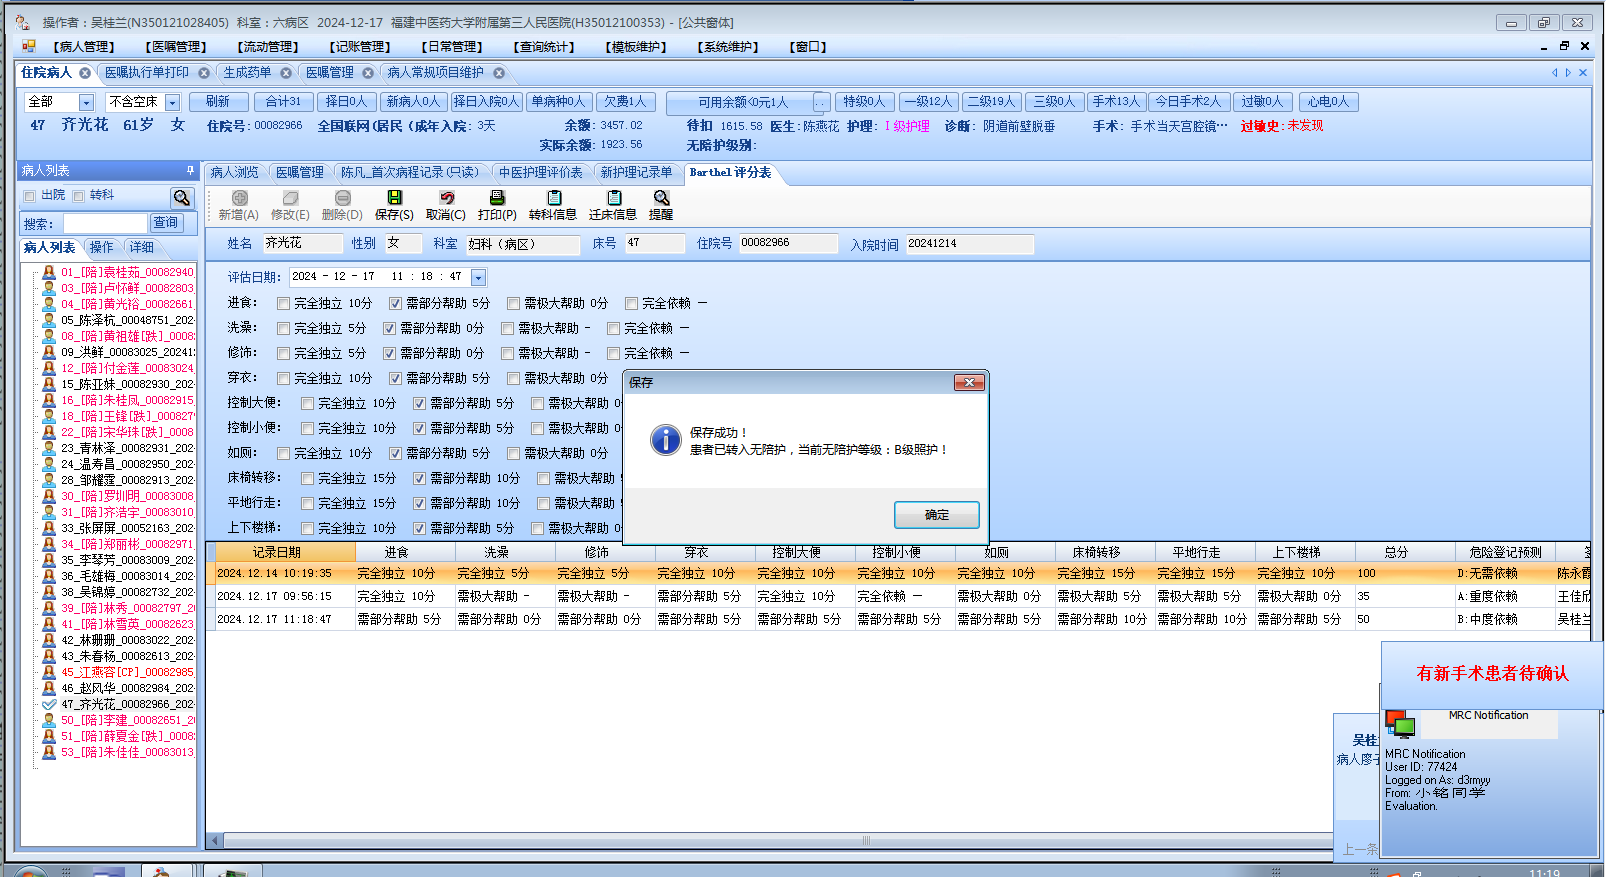Screen dimensions: 1606x877
Task: Check 完全独立 5分 in the 洗澡 row
Action: tap(284, 328)
